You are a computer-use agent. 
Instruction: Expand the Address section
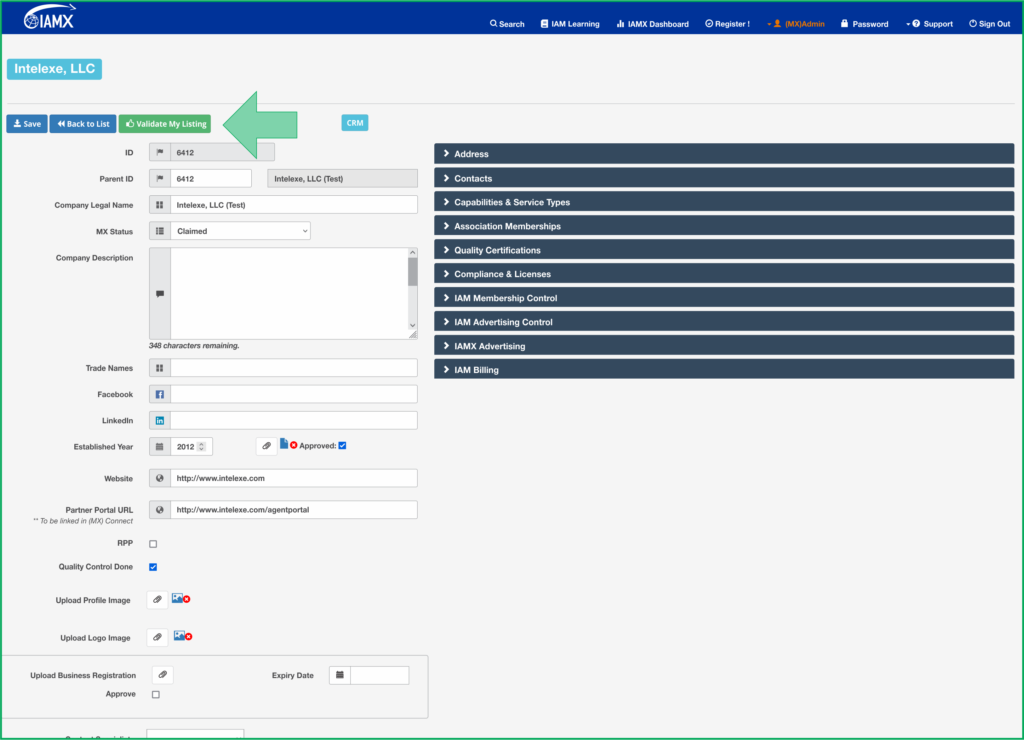click(x=724, y=153)
